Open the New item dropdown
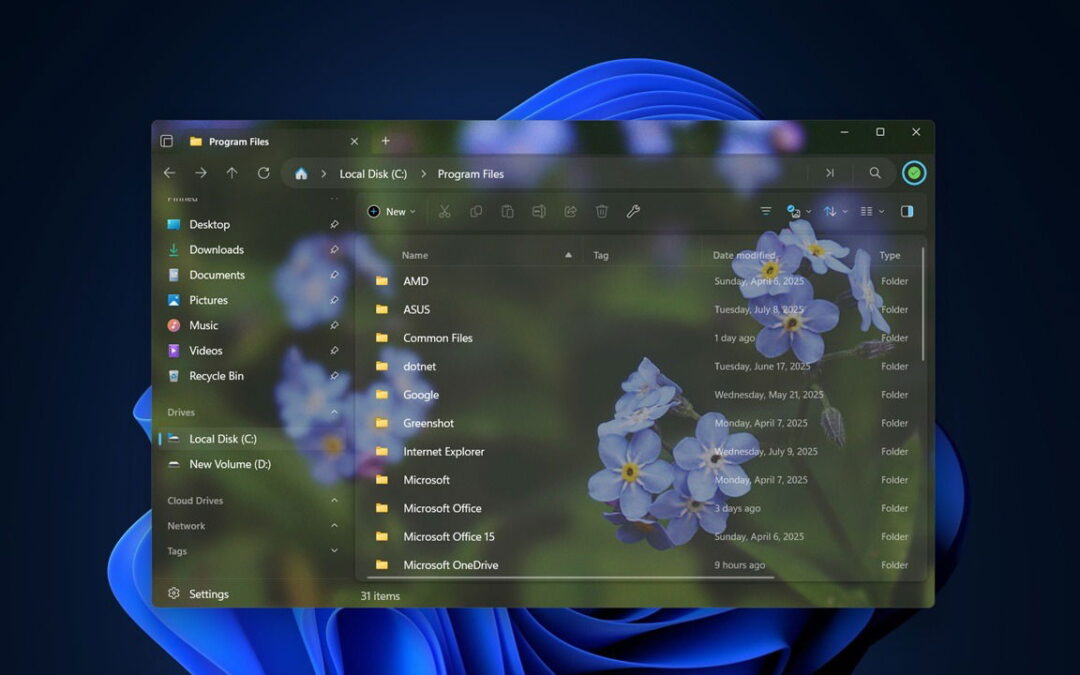The image size is (1080, 675). point(391,212)
